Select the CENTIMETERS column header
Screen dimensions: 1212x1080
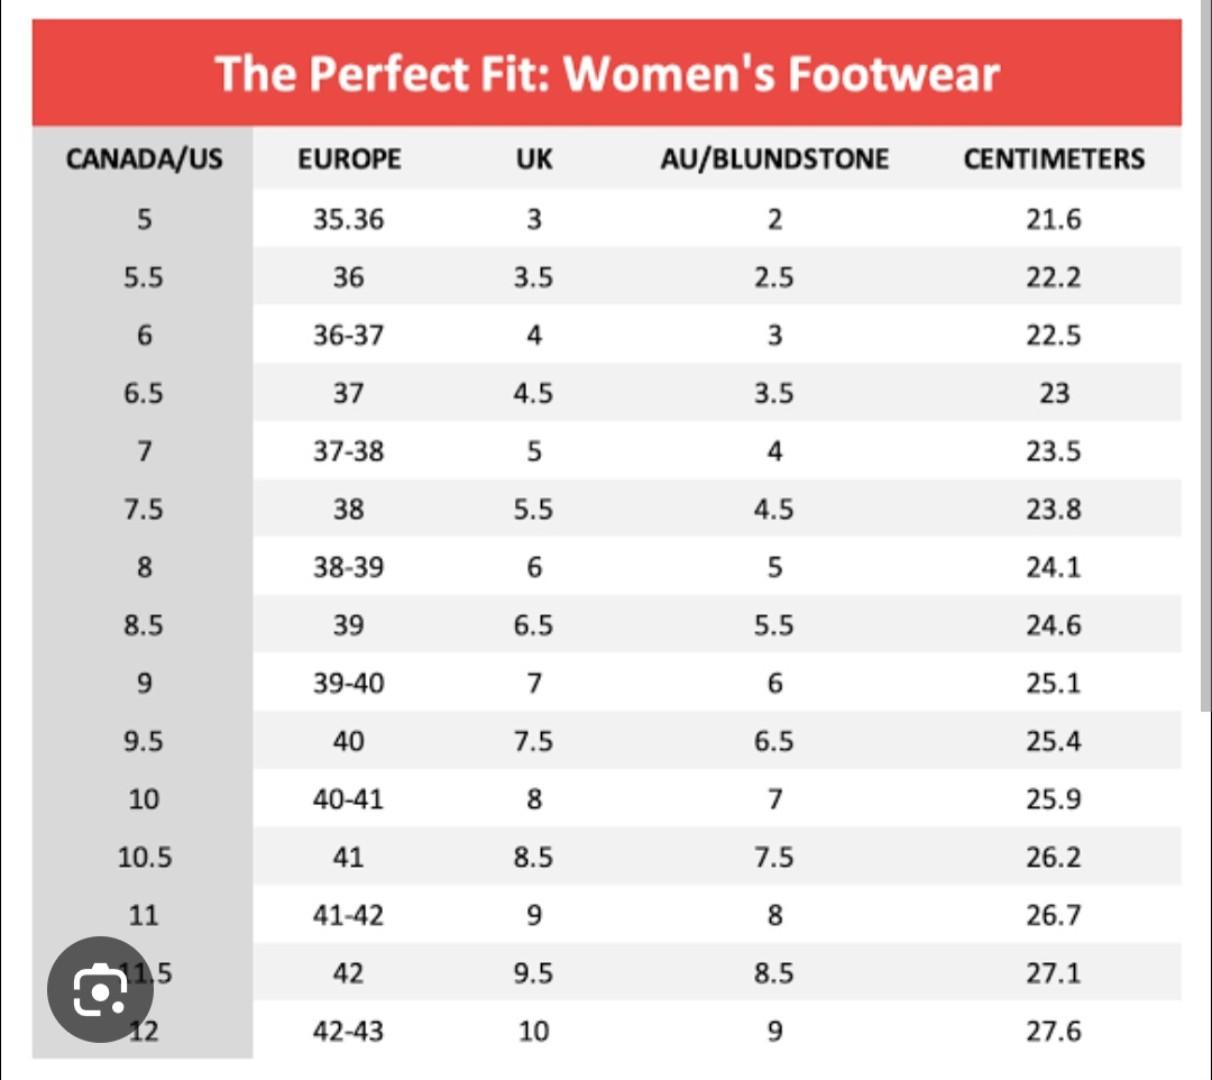coord(1054,159)
